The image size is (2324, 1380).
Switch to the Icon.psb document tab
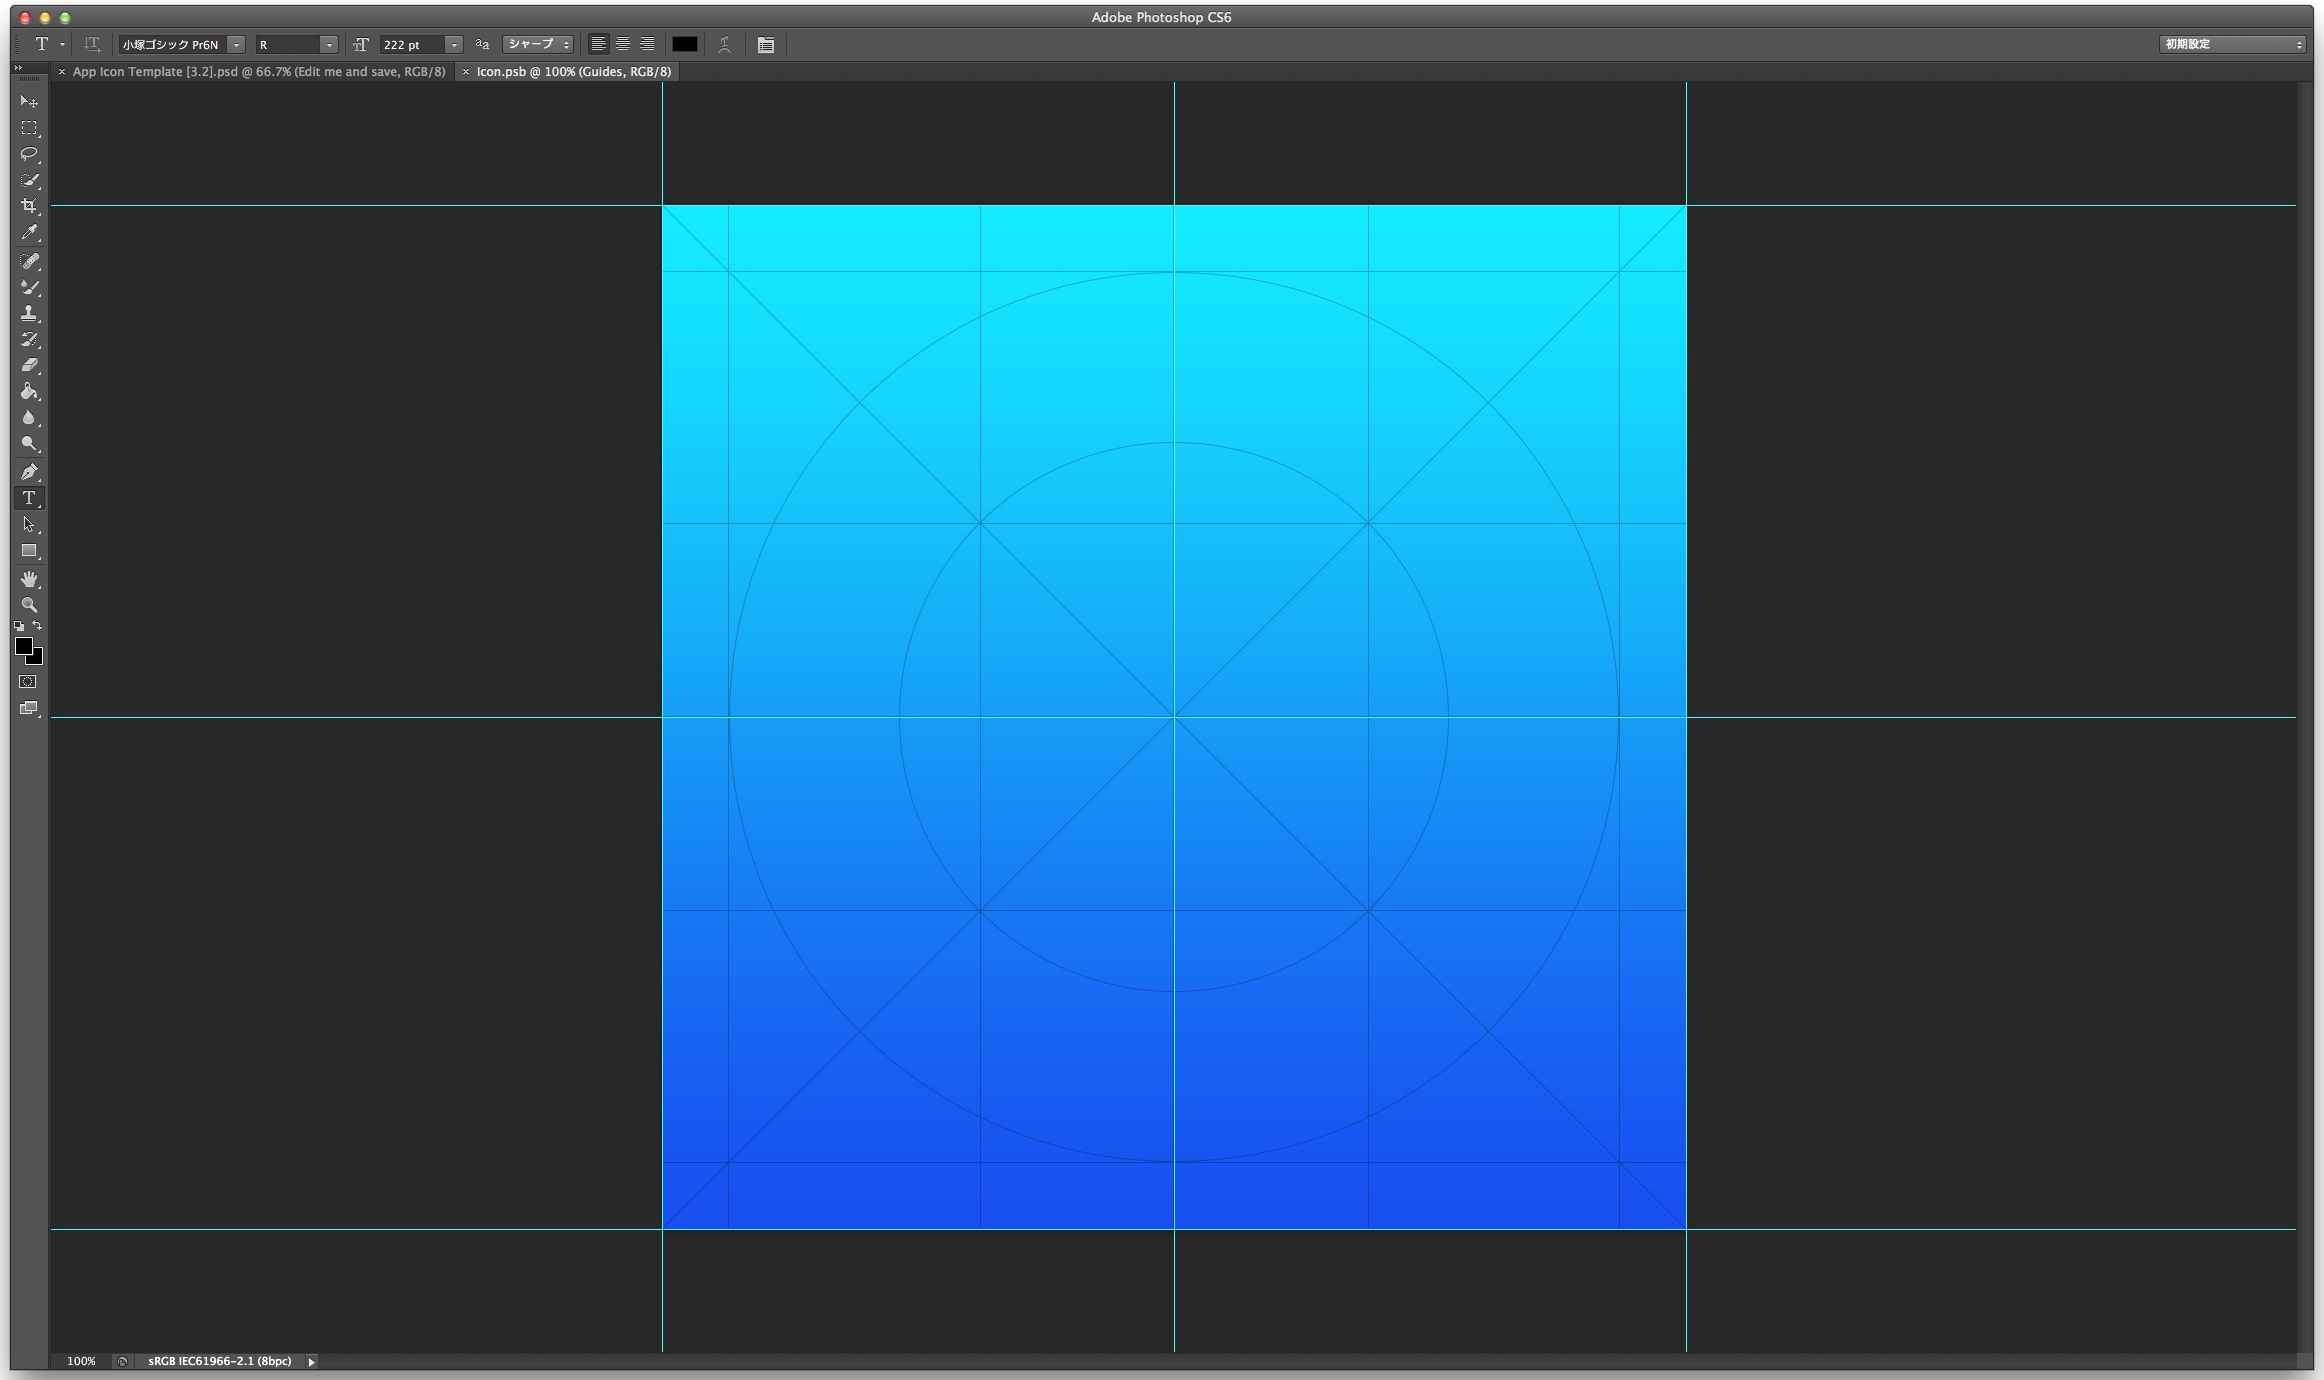pos(573,71)
